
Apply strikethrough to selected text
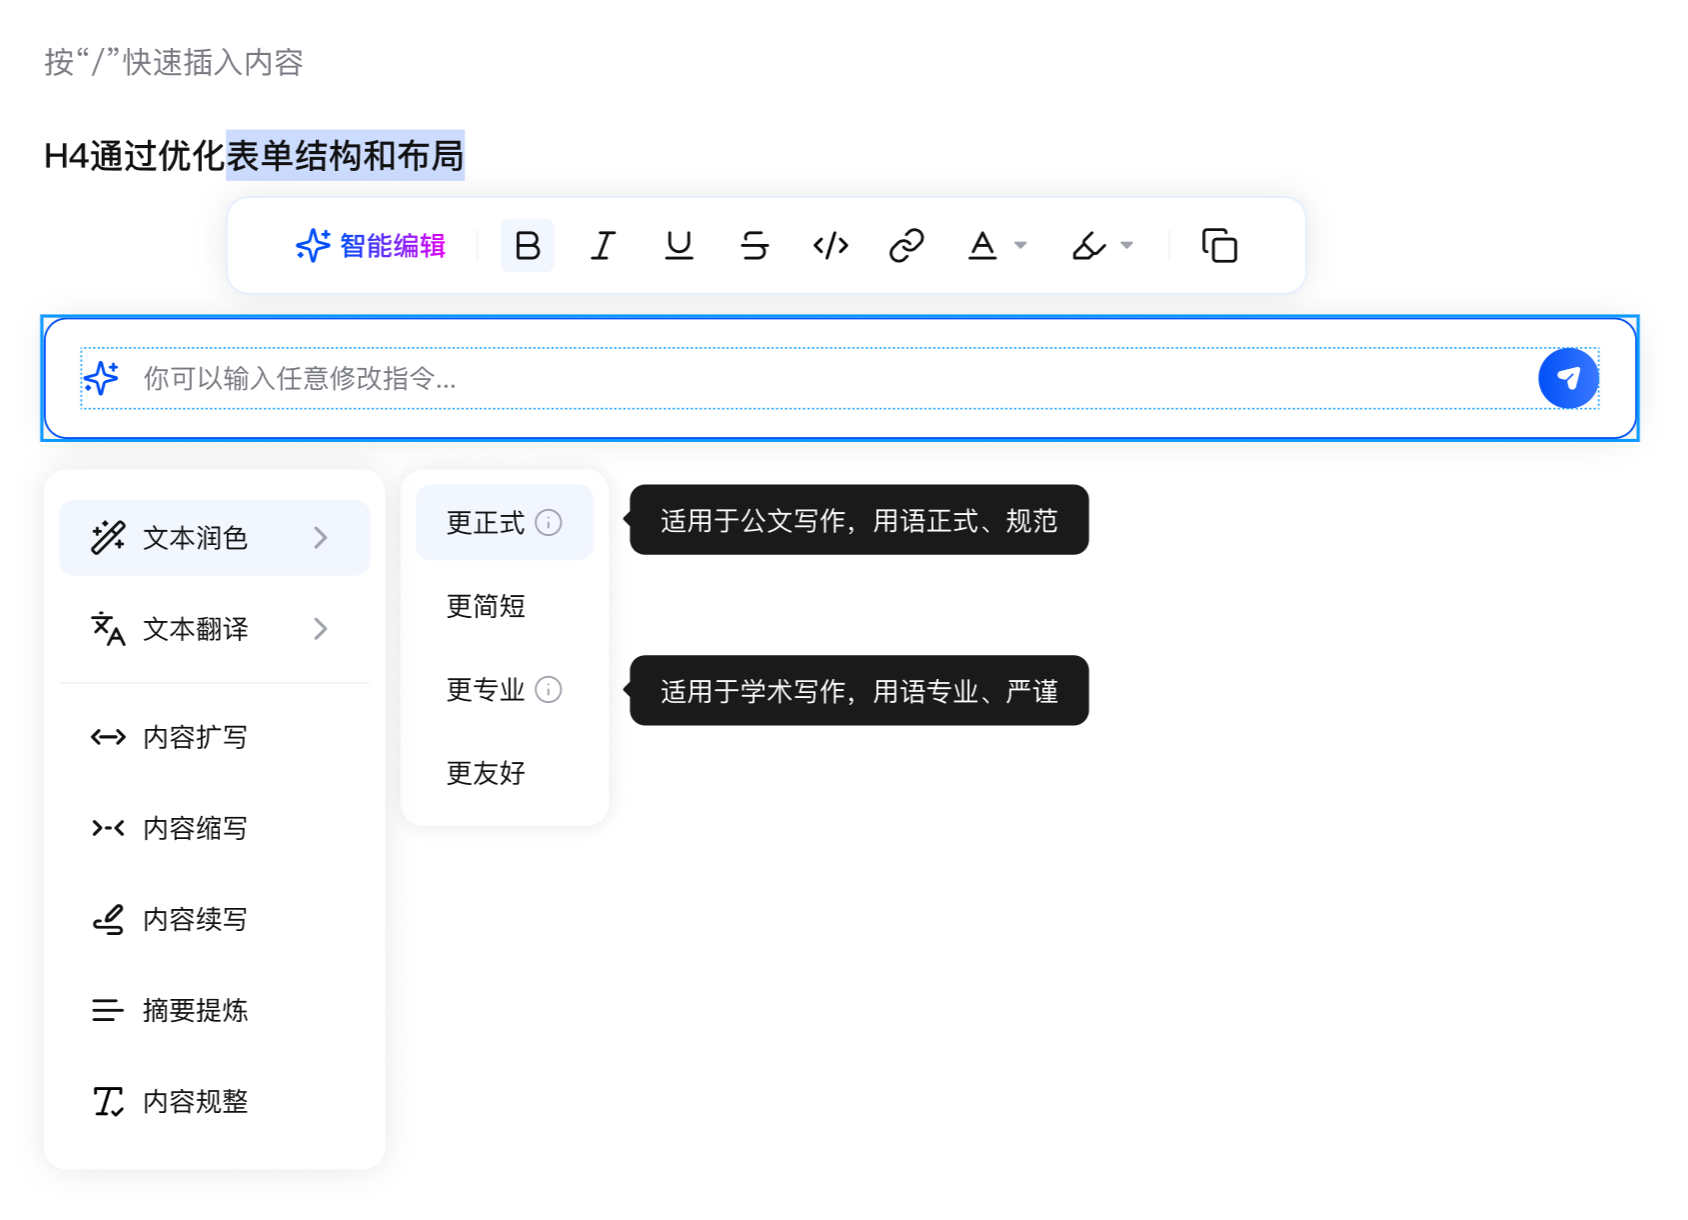click(755, 246)
